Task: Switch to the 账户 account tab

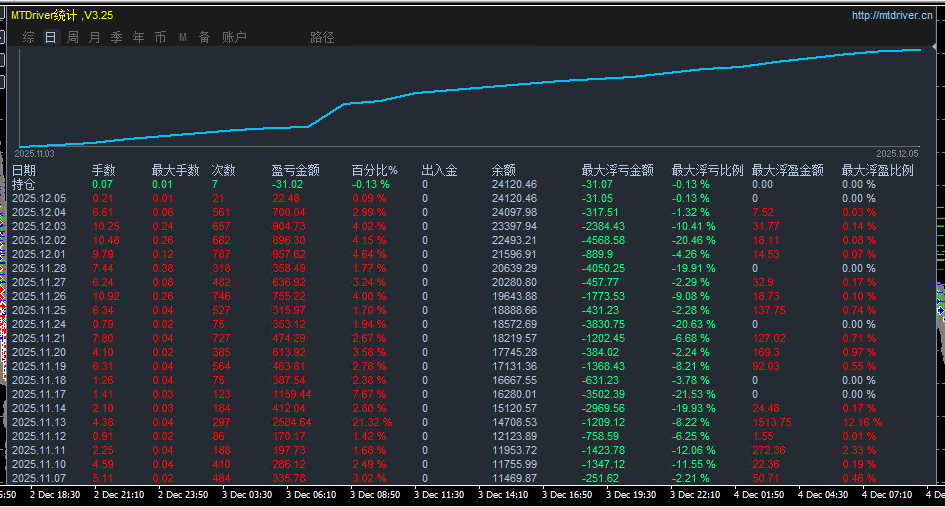Action: pos(234,37)
